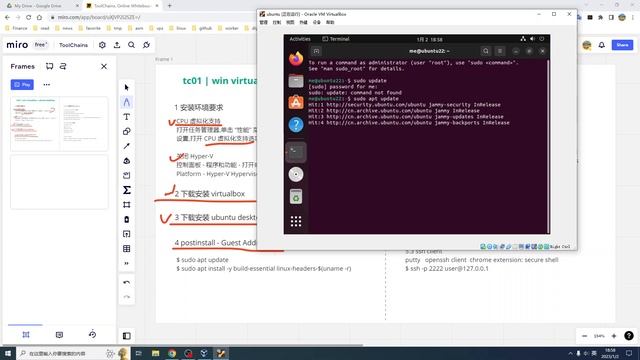Open Miro board search magnifier

pyautogui.click(x=131, y=45)
